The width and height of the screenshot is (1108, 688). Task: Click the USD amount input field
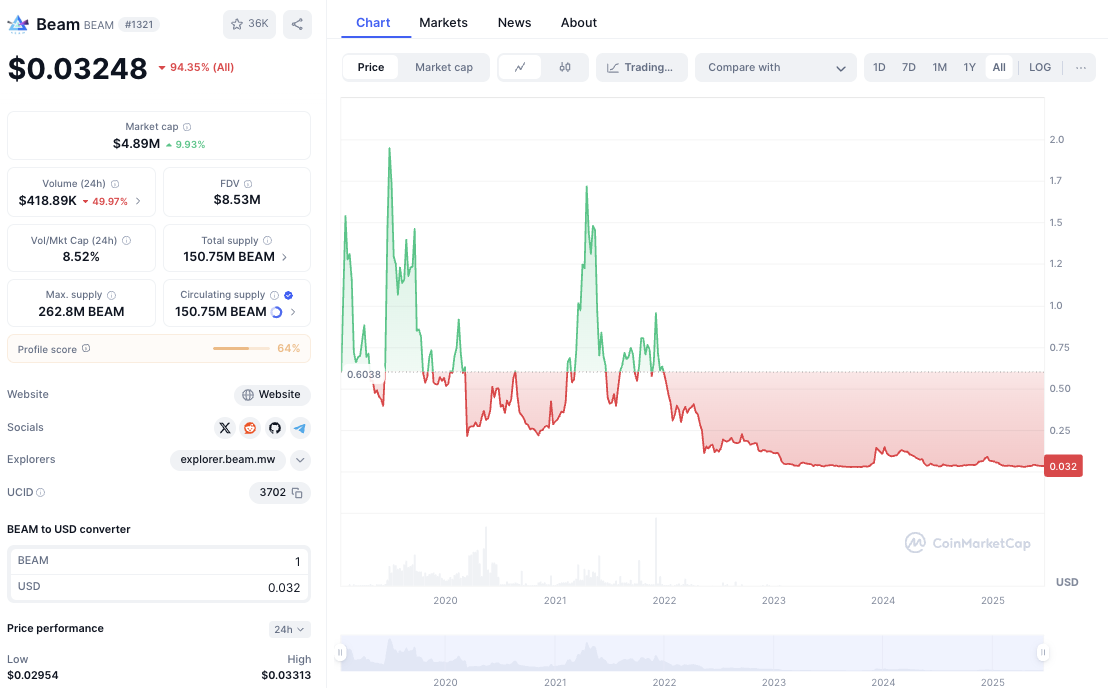[x=159, y=587]
